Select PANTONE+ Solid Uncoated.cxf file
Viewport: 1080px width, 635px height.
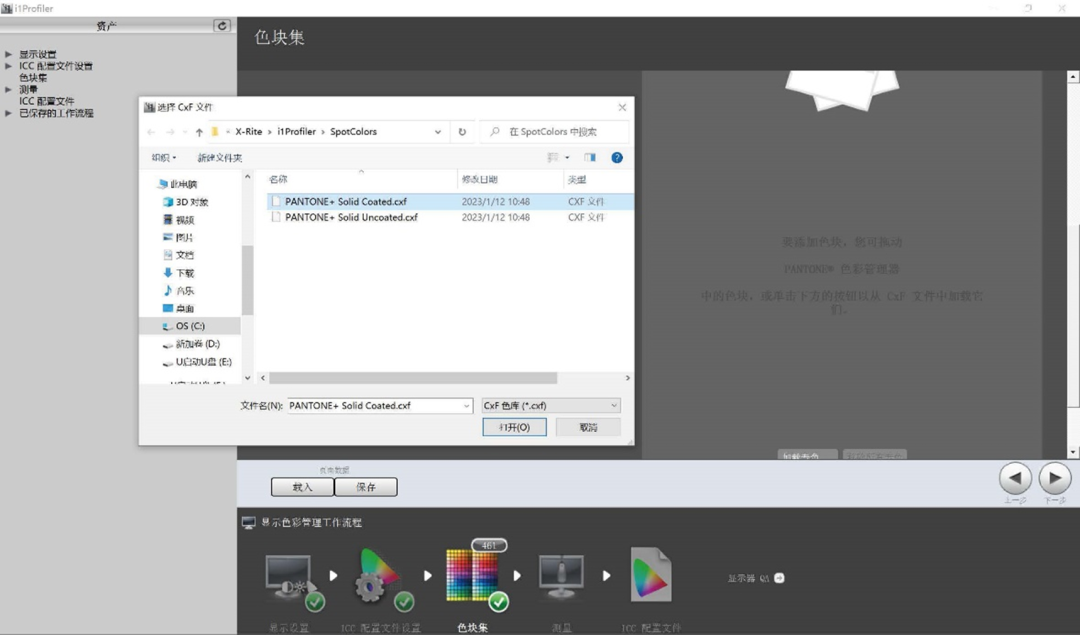(x=450, y=217)
